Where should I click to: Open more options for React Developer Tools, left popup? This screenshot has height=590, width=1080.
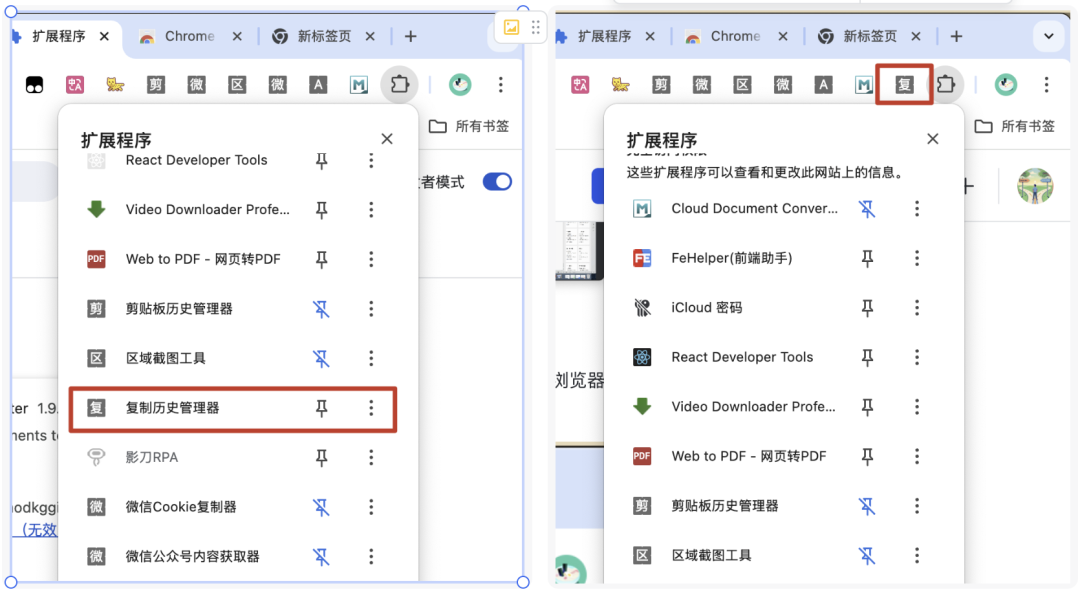pyautogui.click(x=371, y=160)
